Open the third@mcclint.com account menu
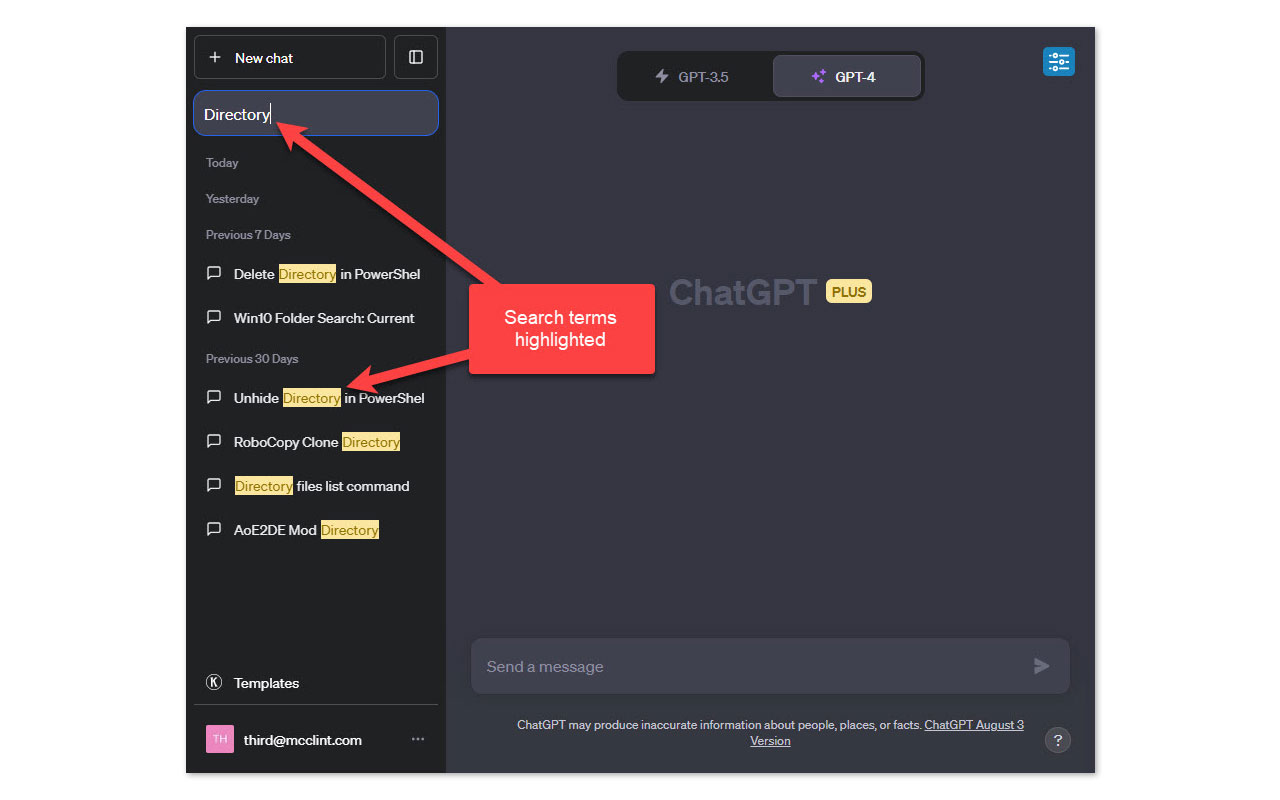 (x=316, y=739)
